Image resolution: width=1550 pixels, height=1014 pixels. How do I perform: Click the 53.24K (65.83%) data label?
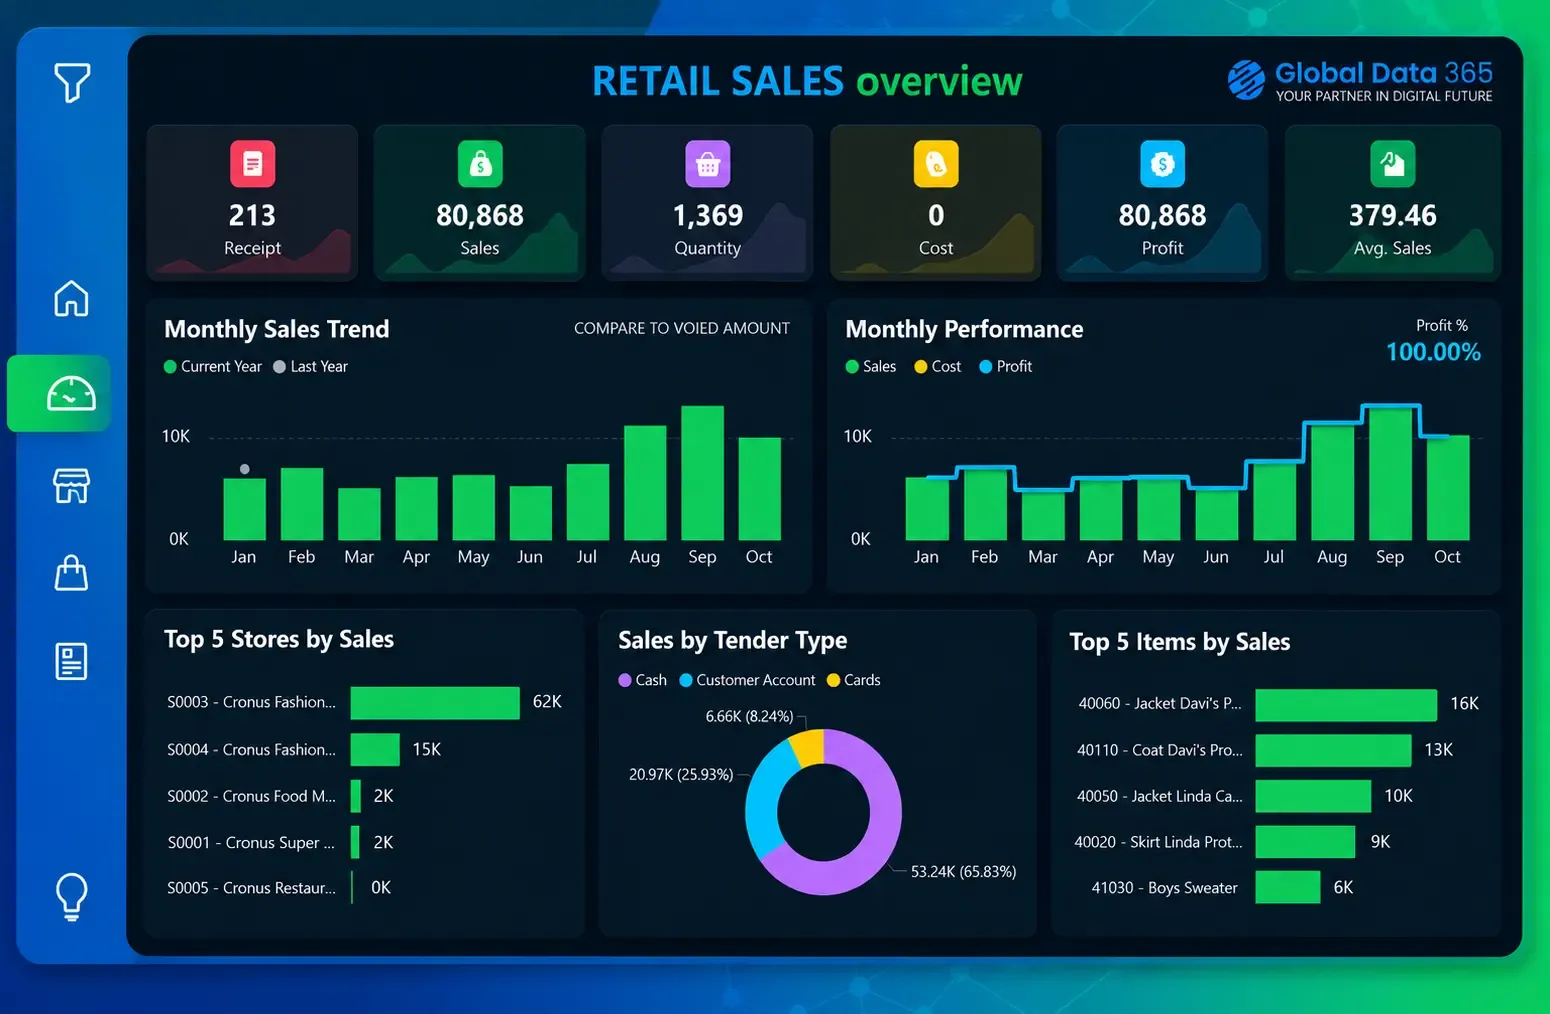pyautogui.click(x=963, y=871)
